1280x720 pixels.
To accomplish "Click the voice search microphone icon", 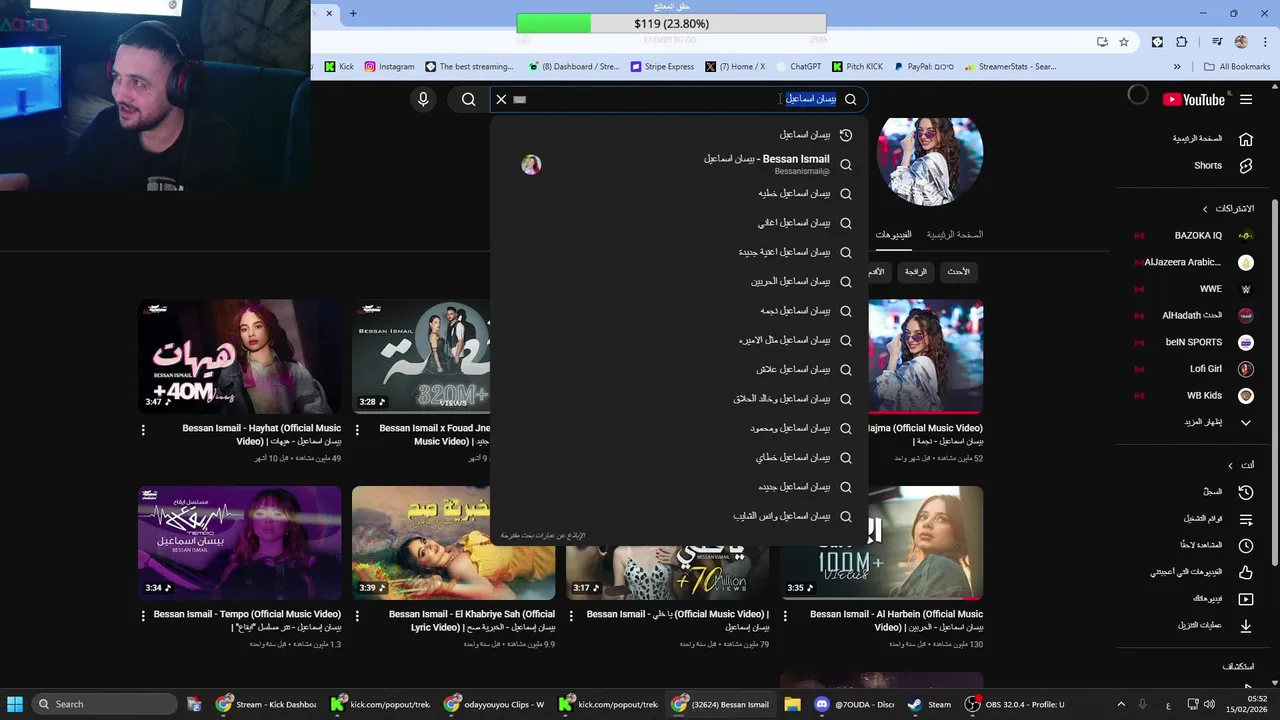I will click(423, 99).
